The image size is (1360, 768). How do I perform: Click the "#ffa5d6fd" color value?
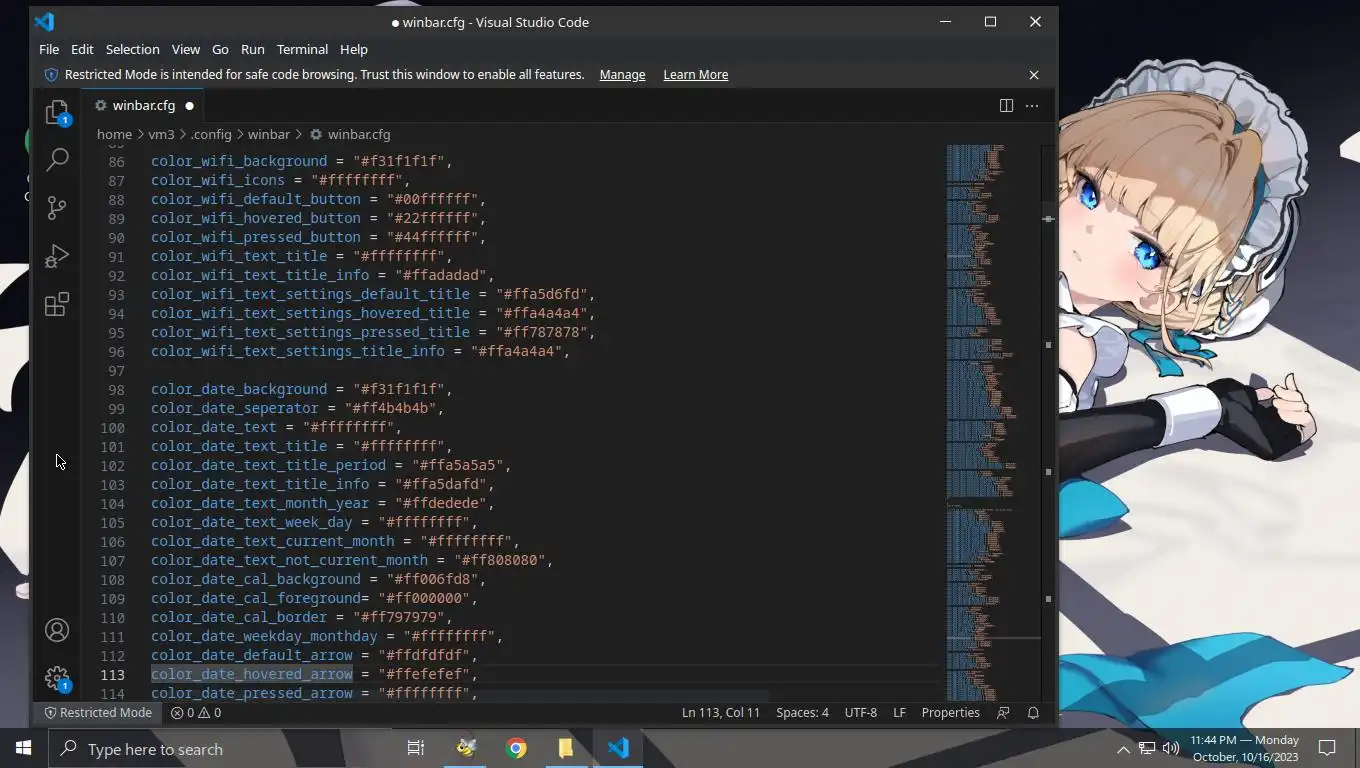click(541, 294)
